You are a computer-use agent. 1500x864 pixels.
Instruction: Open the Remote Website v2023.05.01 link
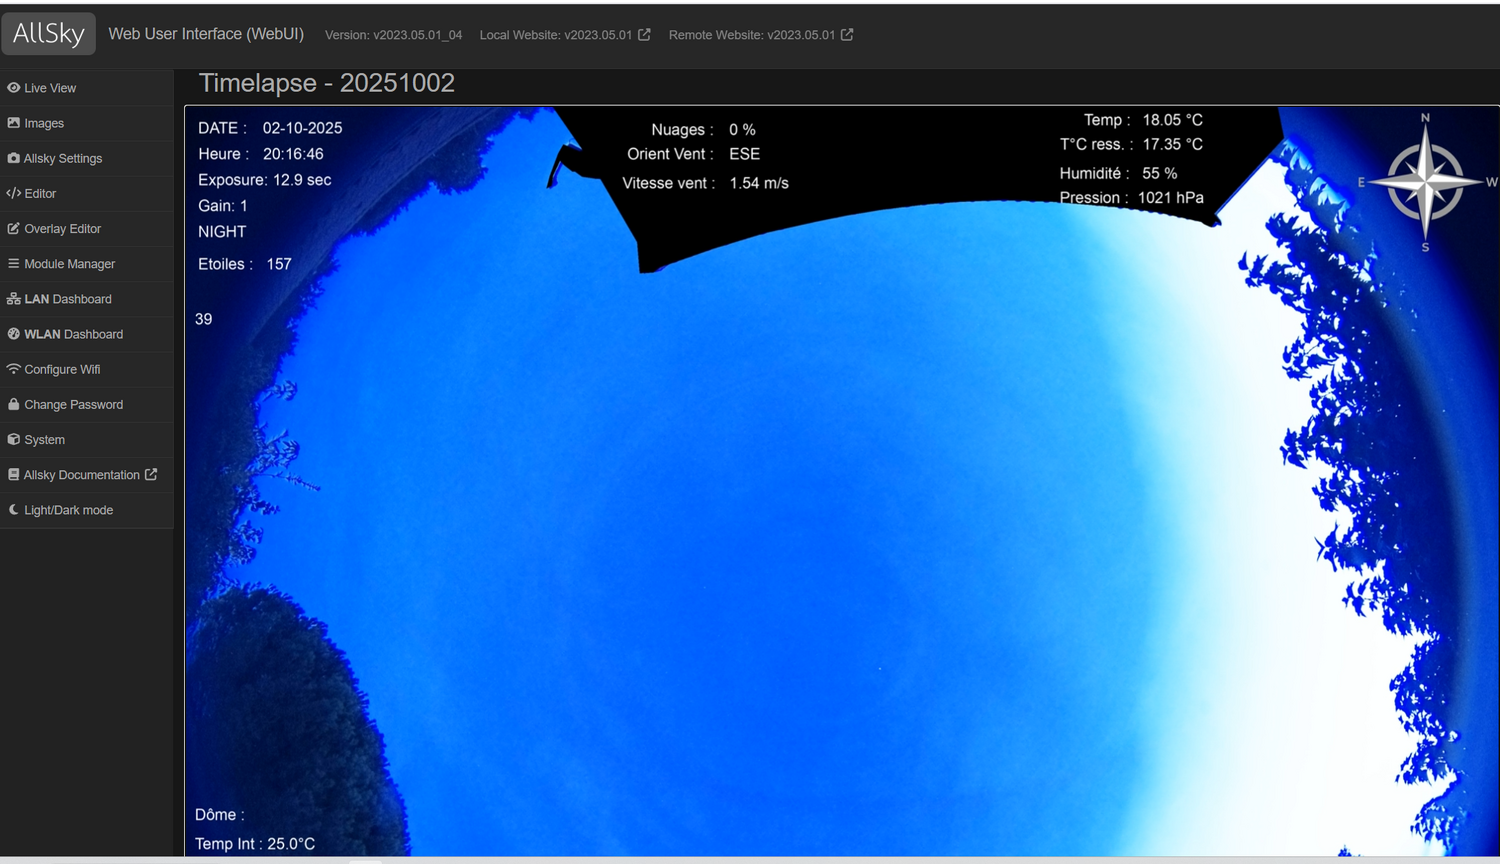tap(761, 35)
